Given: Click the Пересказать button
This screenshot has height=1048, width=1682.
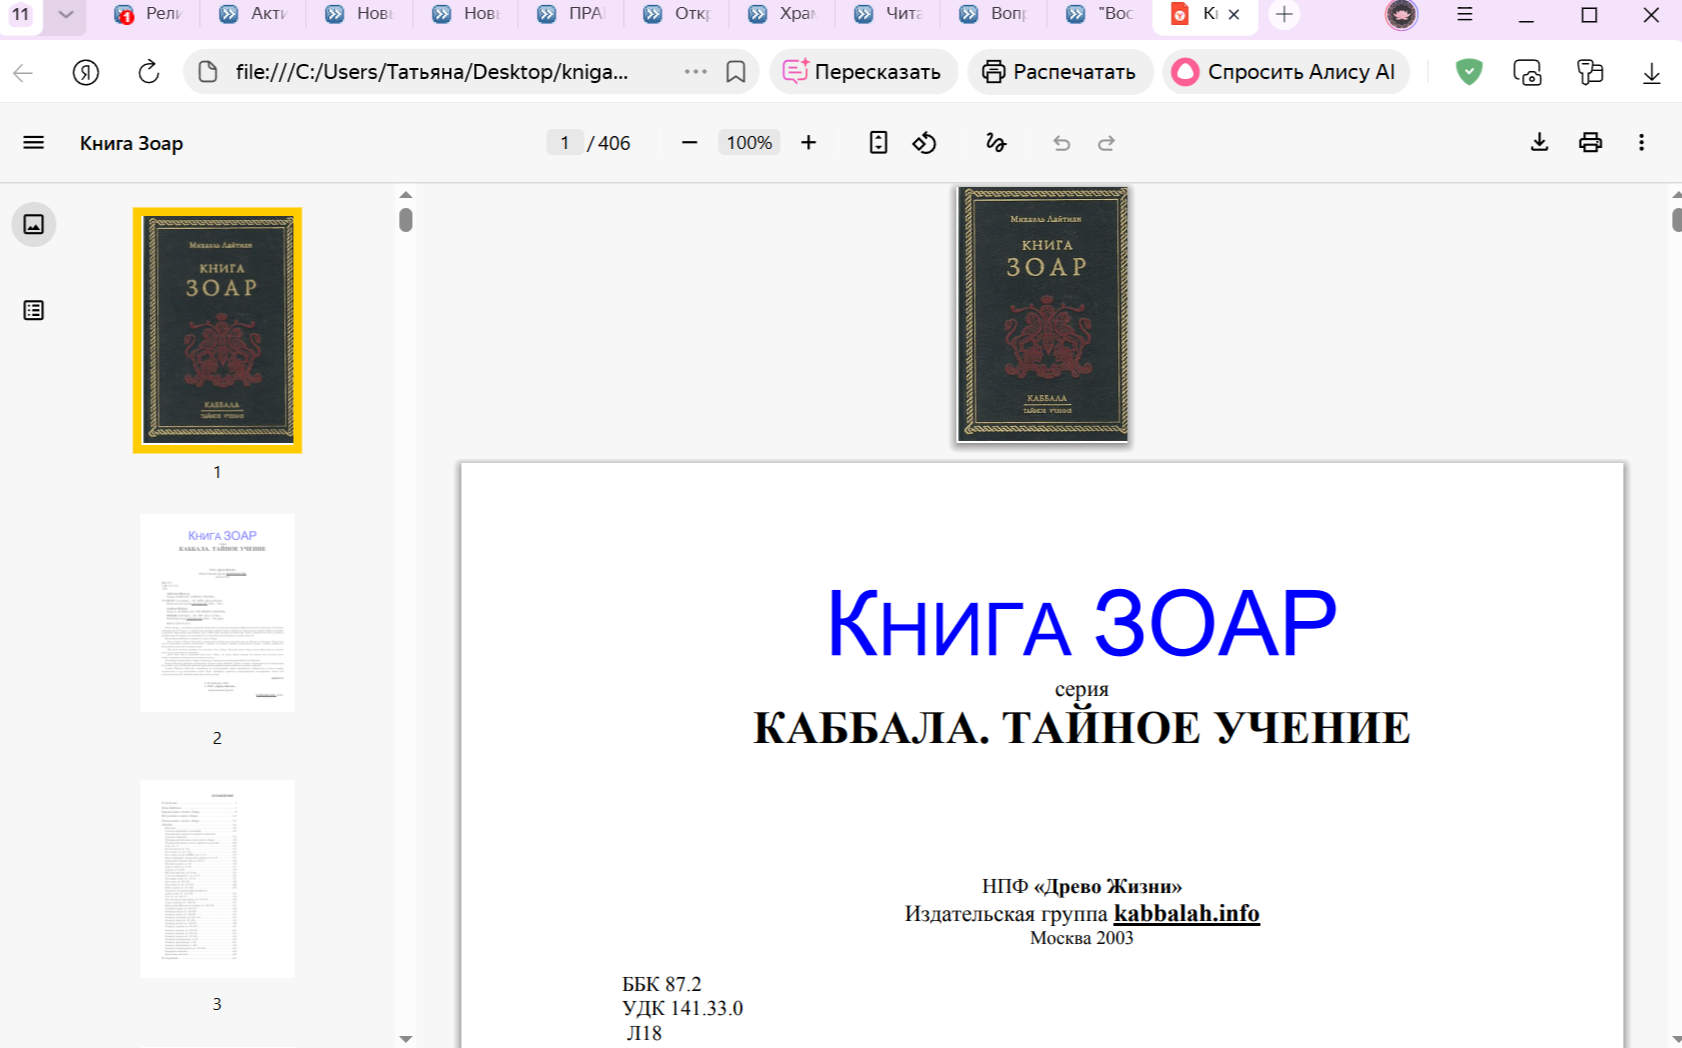Looking at the screenshot, I should point(863,72).
